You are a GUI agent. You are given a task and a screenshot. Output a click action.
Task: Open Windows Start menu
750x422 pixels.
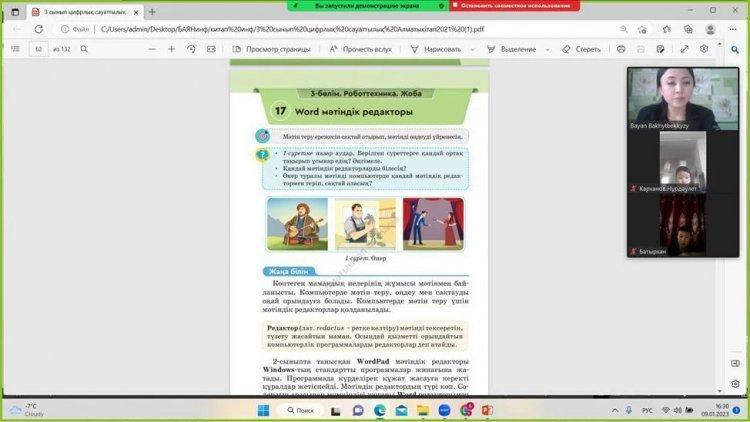click(x=264, y=411)
